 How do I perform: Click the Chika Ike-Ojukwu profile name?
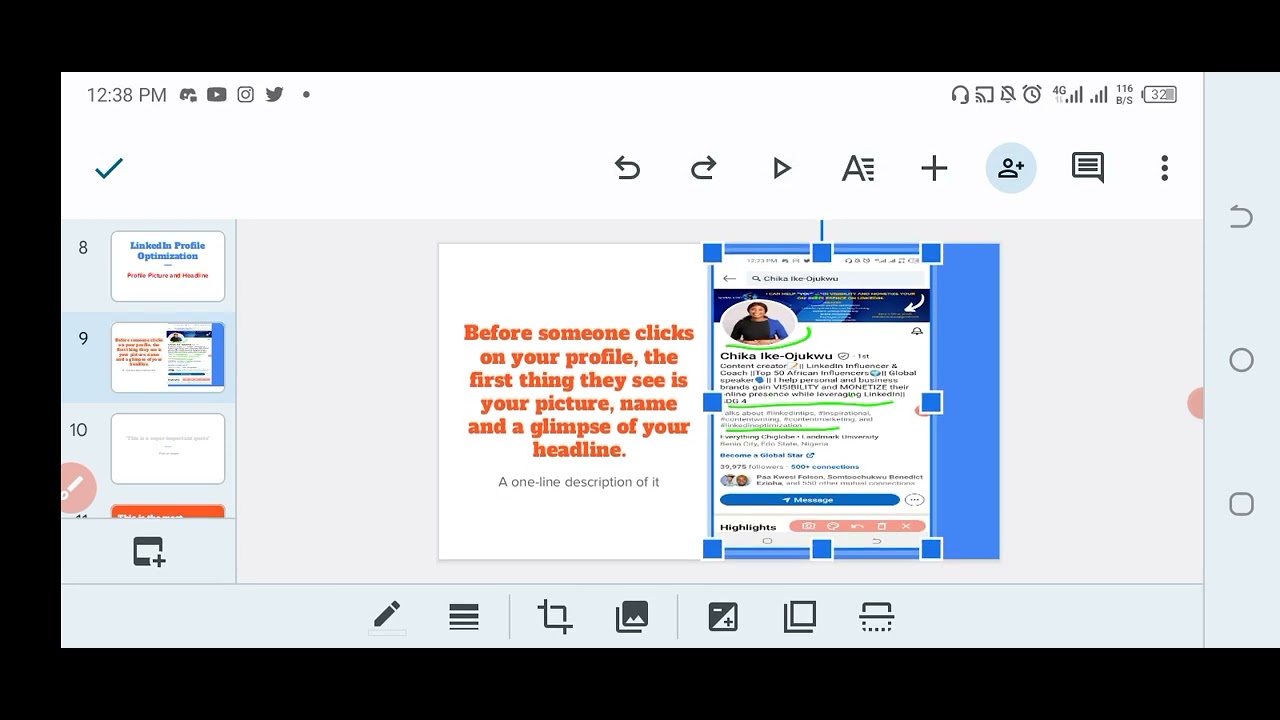click(x=776, y=355)
